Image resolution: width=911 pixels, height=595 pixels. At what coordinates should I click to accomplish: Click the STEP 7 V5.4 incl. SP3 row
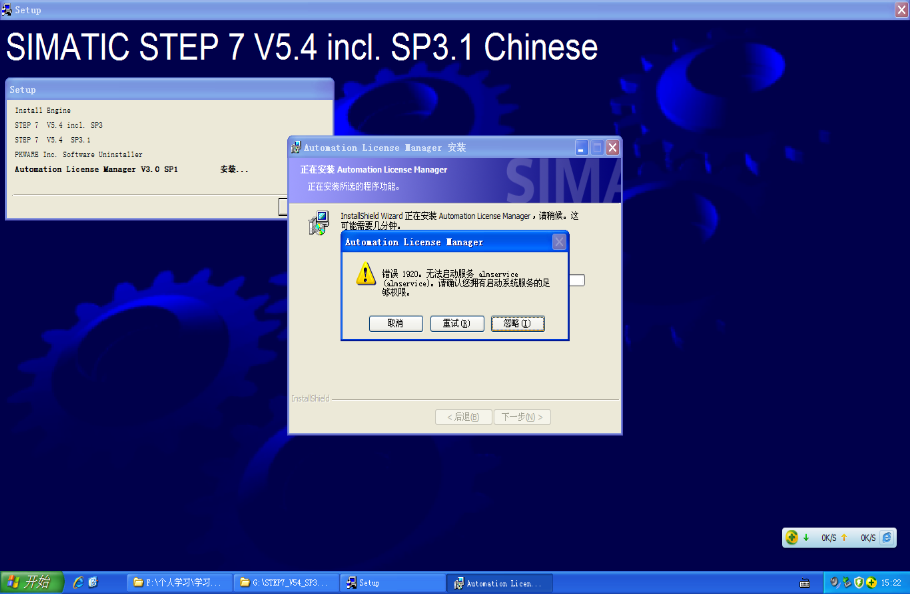[x=58, y=125]
